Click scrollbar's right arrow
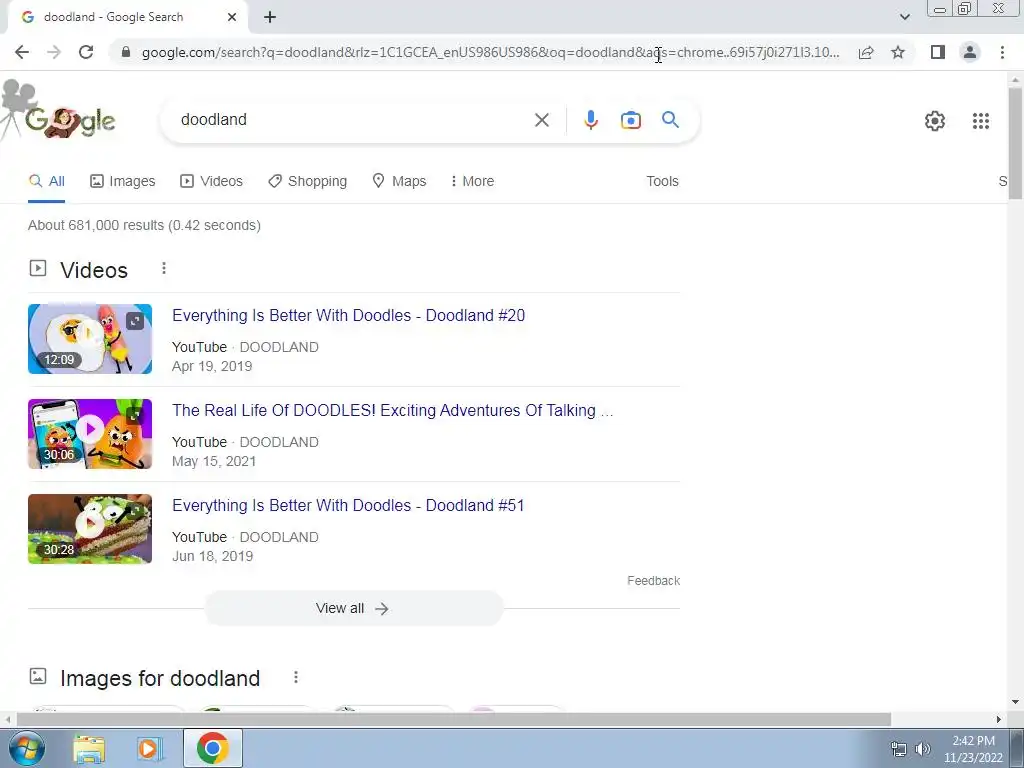The image size is (1024, 768). pyautogui.click(x=999, y=719)
